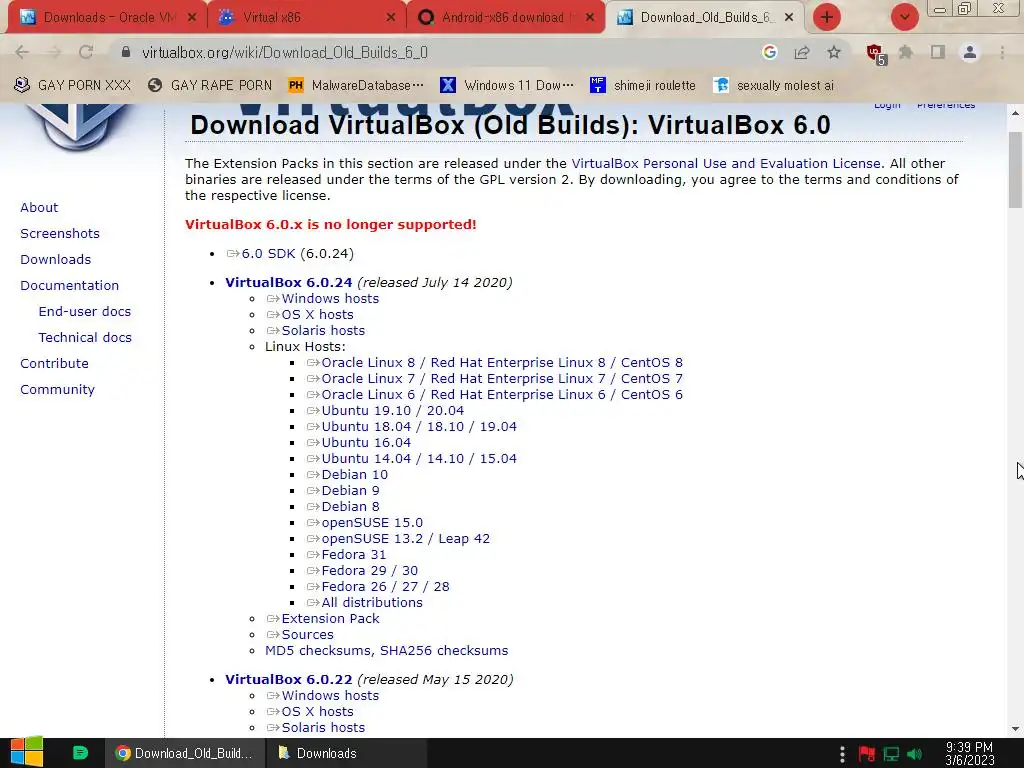Close the Downloads - Oracle VM tab
Viewport: 1024px width, 768px height.
coord(191,18)
